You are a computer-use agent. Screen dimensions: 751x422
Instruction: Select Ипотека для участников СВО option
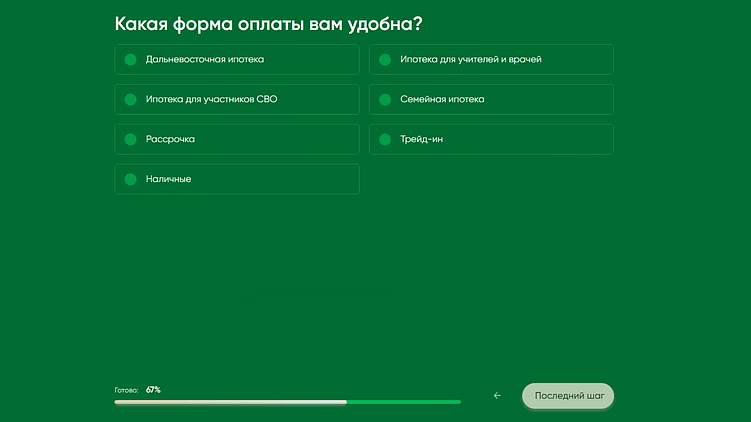[x=237, y=99]
